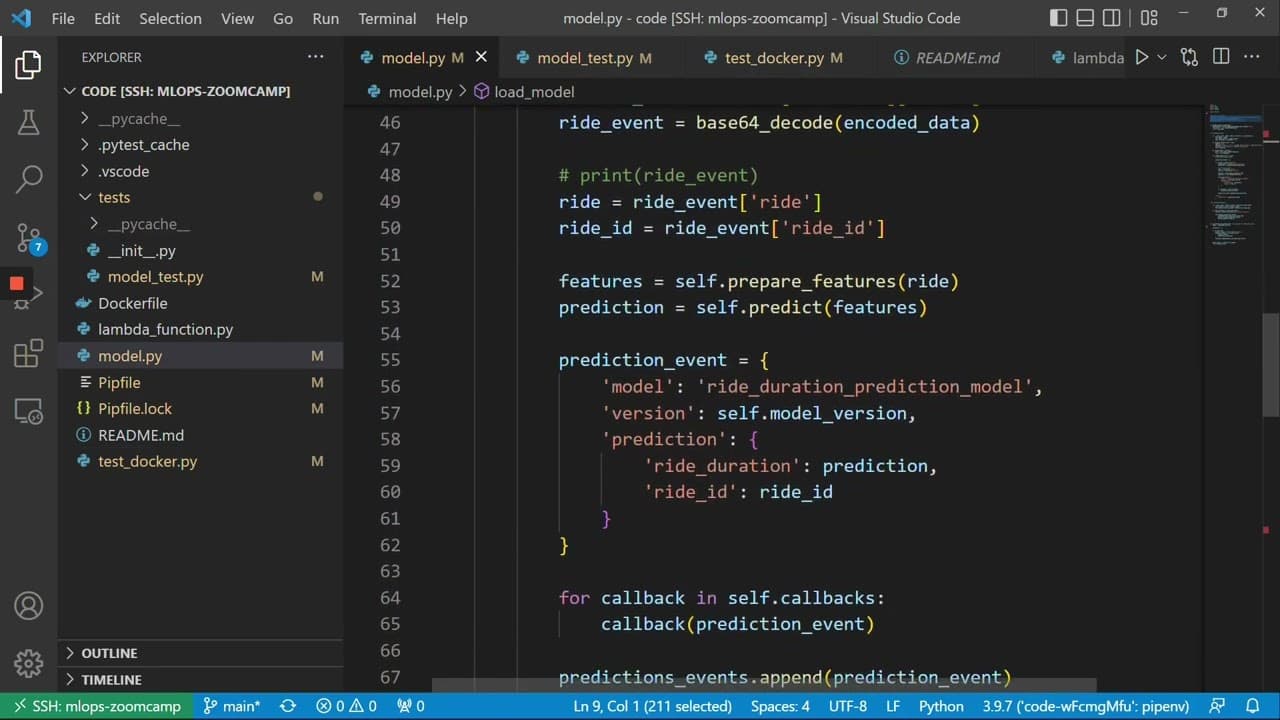Click the VS Code logo icon

coord(21,18)
